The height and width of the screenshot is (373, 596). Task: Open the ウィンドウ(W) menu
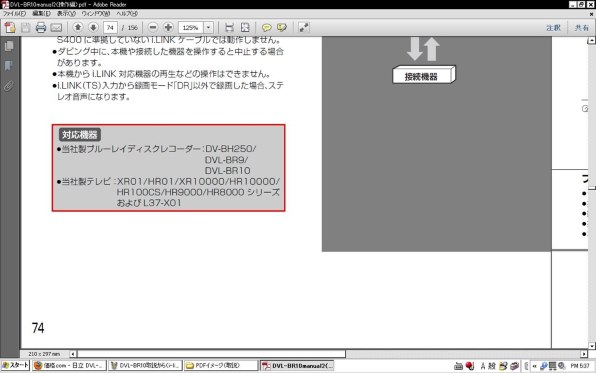tap(96, 14)
